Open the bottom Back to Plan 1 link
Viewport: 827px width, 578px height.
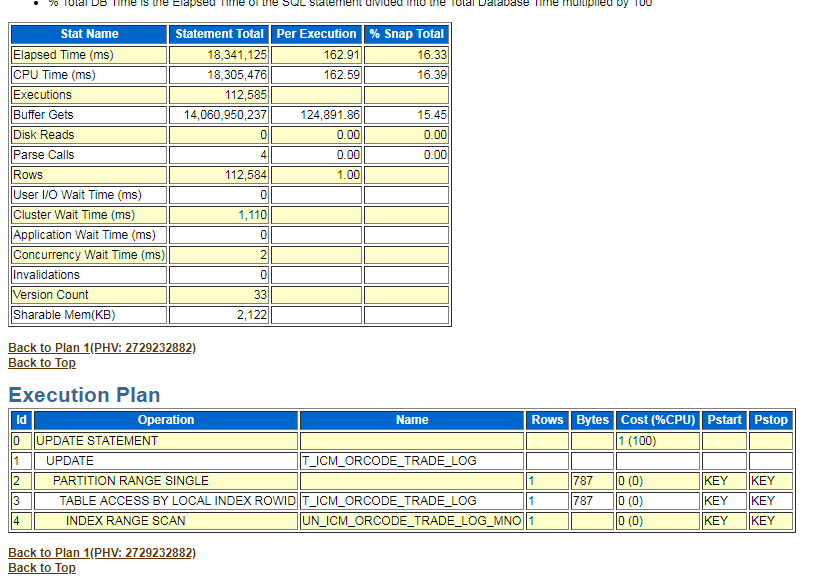[x=102, y=553]
